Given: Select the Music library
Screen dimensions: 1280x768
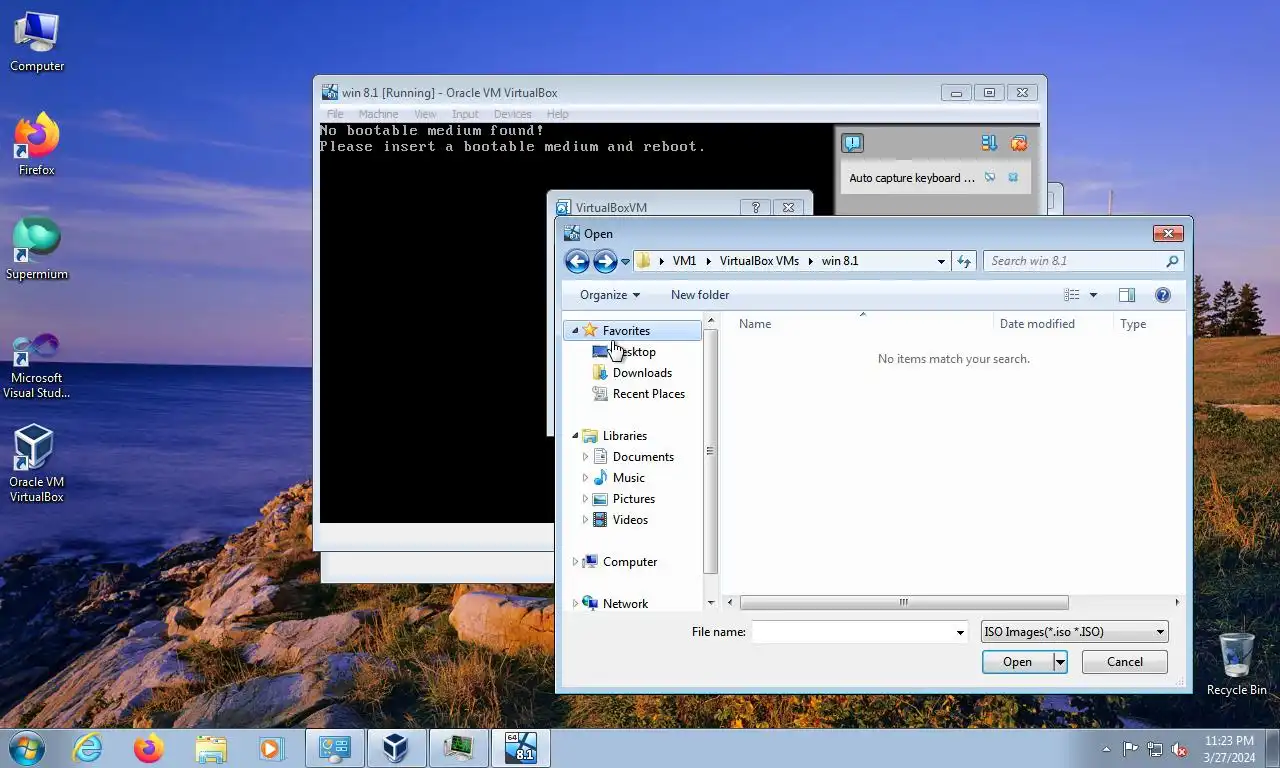Looking at the screenshot, I should [x=629, y=478].
